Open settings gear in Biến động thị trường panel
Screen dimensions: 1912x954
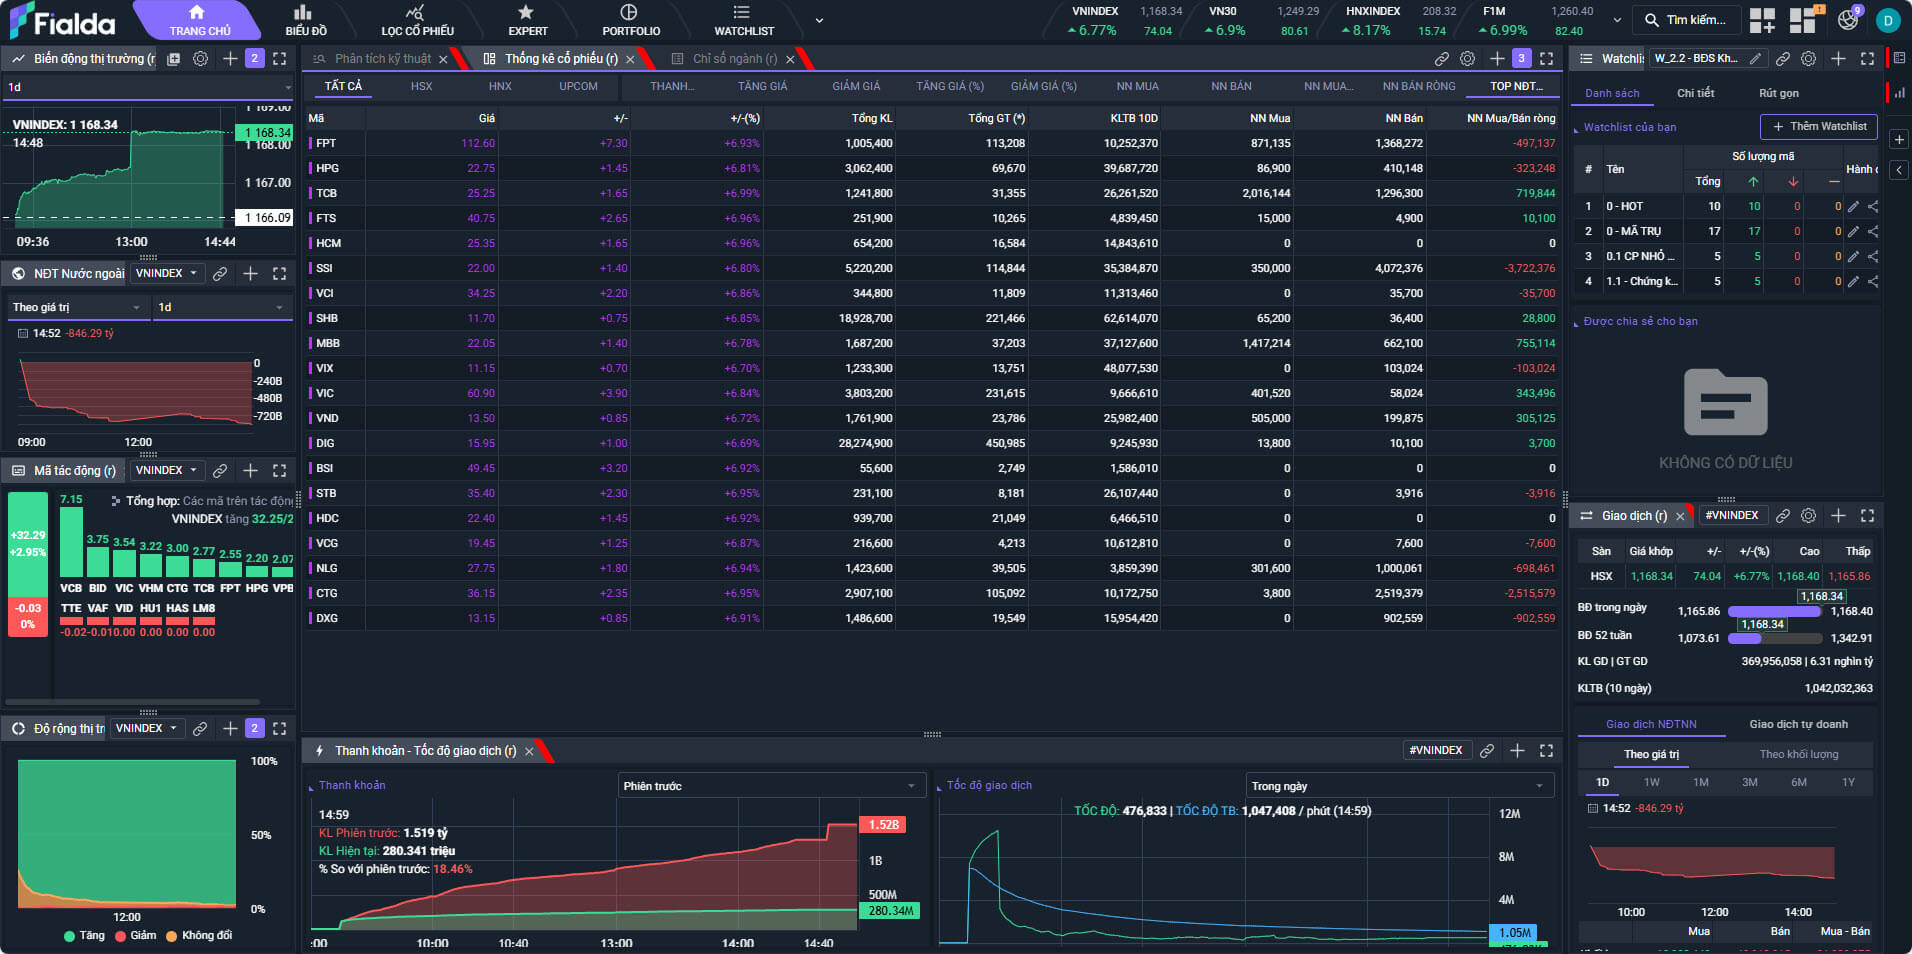pos(200,59)
